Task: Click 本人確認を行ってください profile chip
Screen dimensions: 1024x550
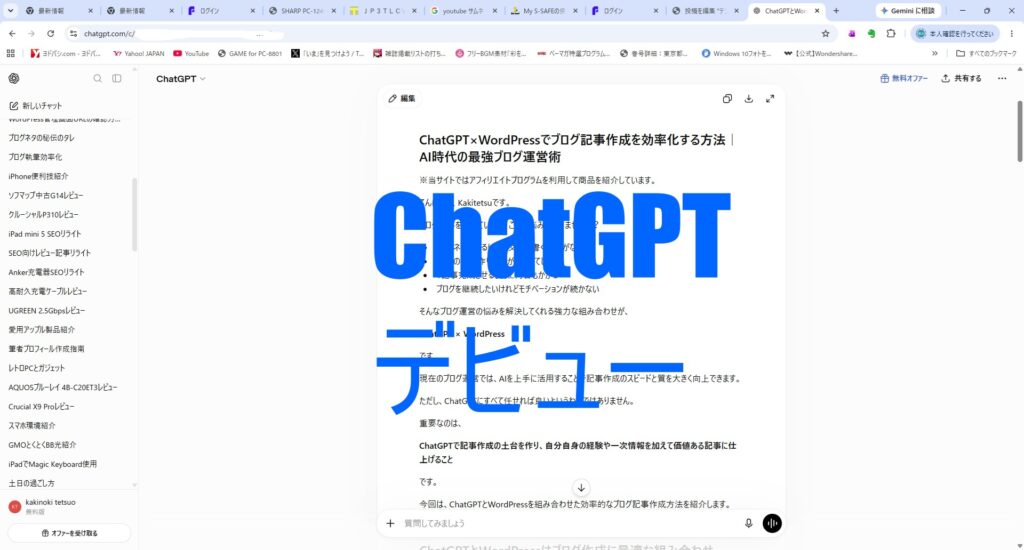Action: (955, 33)
